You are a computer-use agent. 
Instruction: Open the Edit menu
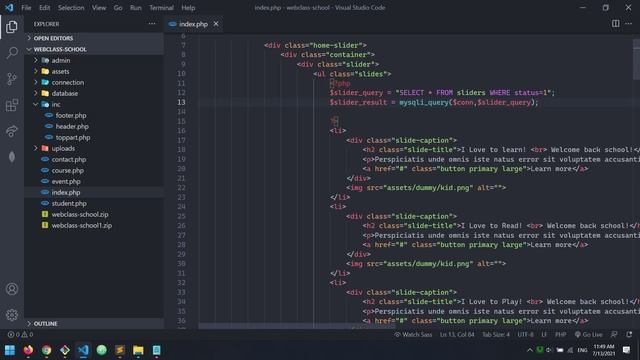(44, 8)
